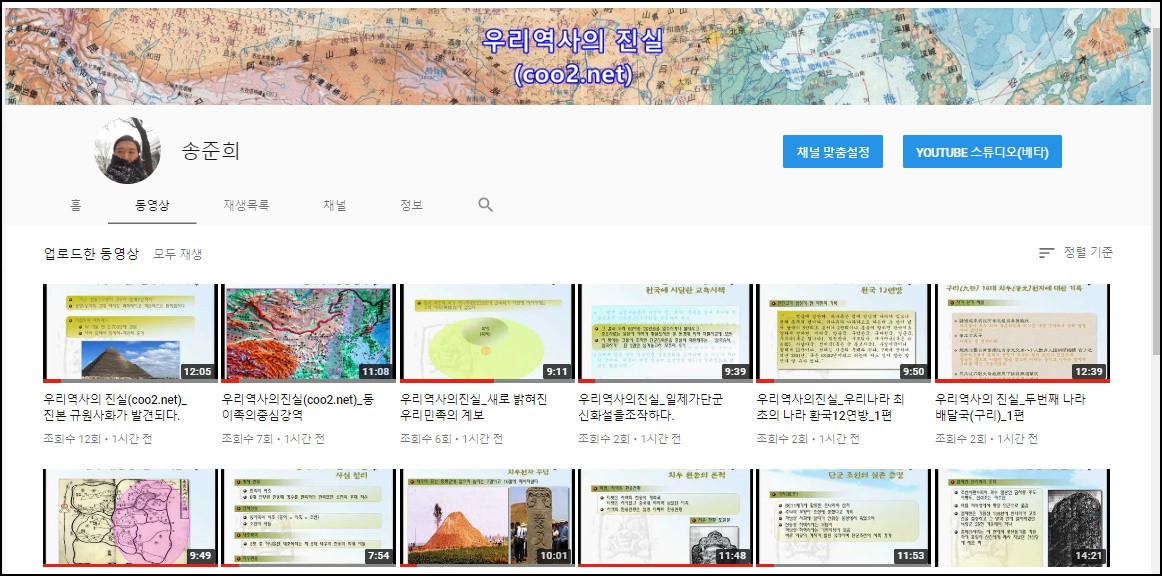This screenshot has width=1162, height=576.
Task: Click the 모두 재생 link
Action: 178,254
